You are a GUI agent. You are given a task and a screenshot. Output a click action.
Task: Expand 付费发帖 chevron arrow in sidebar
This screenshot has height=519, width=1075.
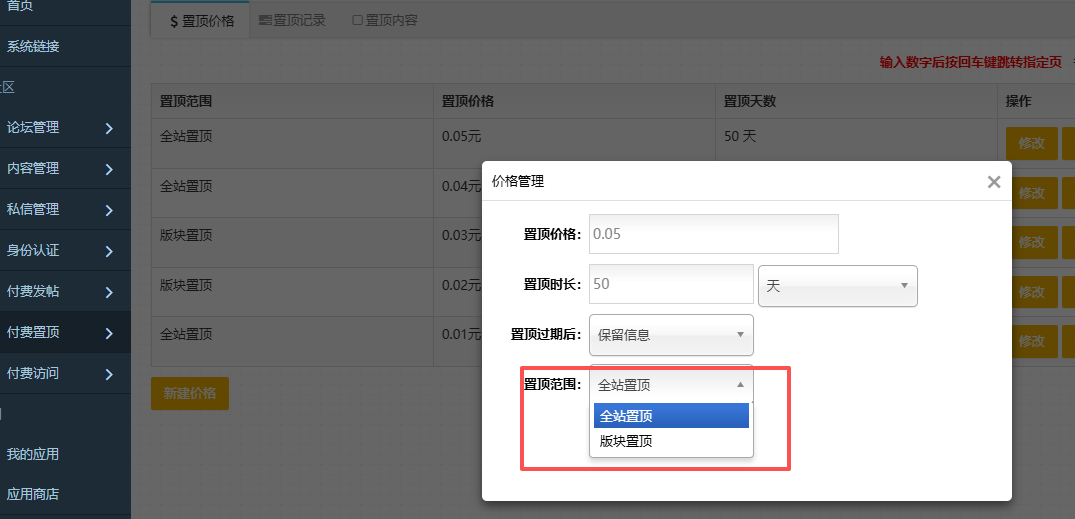click(108, 292)
